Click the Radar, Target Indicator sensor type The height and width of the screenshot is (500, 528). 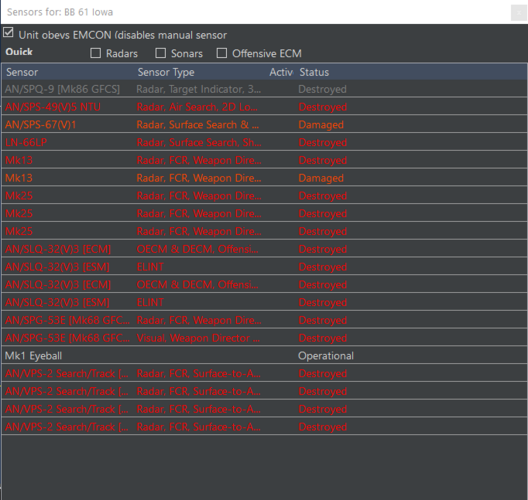(x=199, y=89)
